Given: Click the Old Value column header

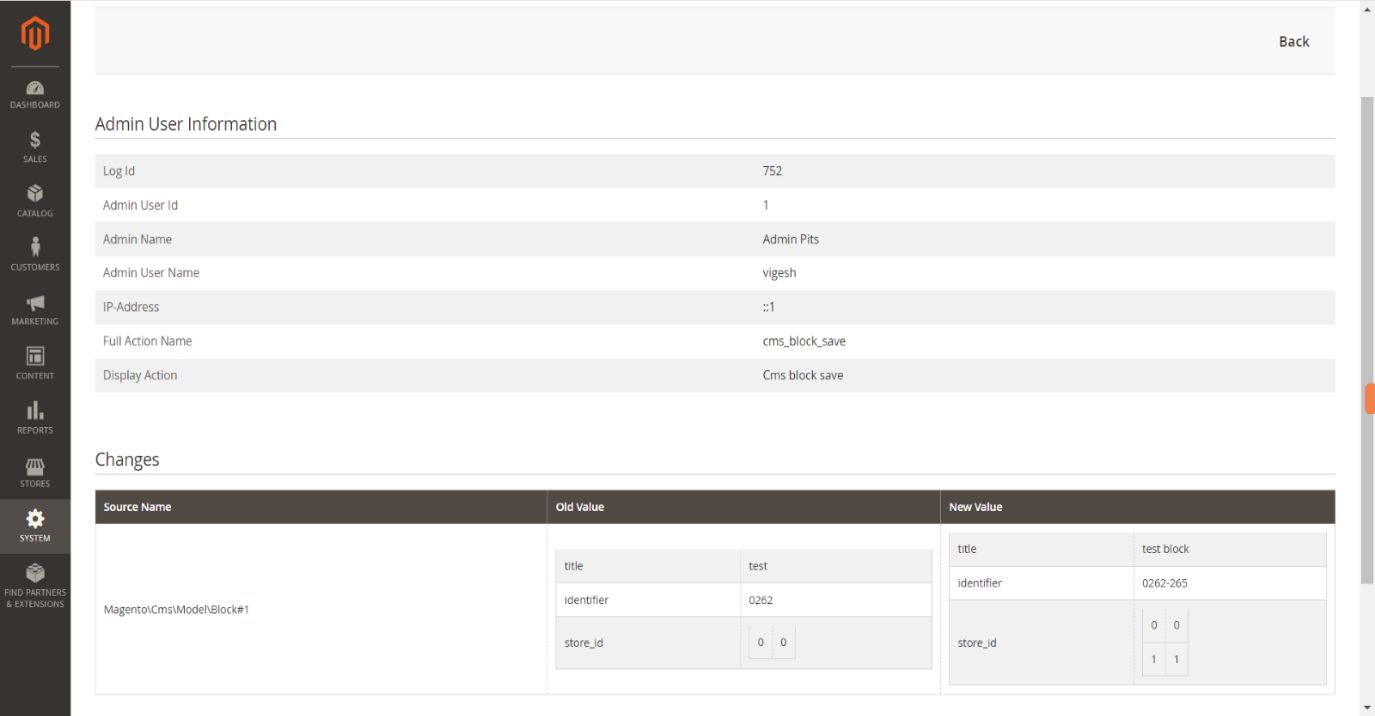Looking at the screenshot, I should pos(580,507).
